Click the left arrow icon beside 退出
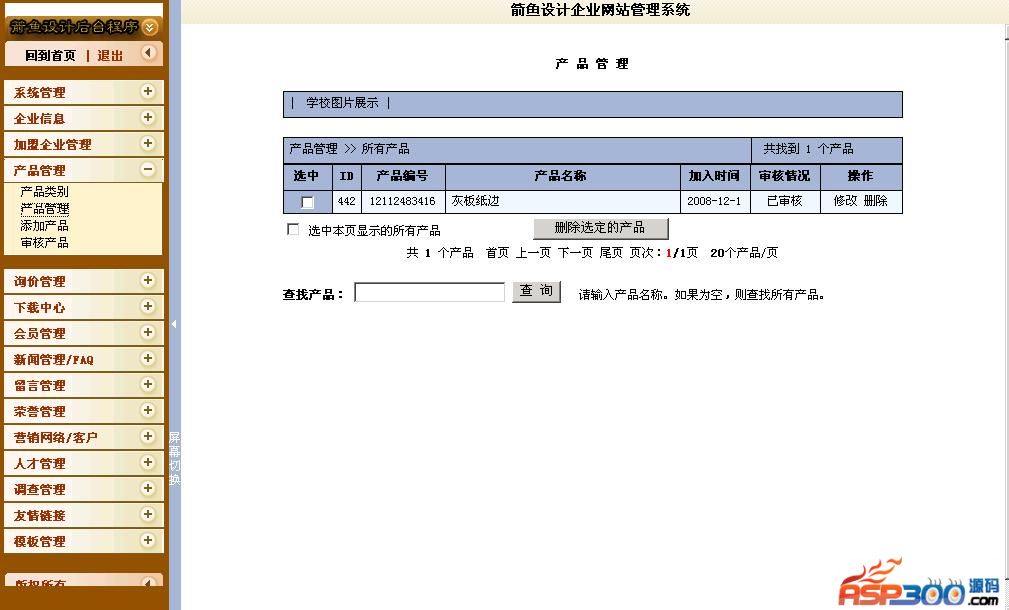 click(x=148, y=53)
